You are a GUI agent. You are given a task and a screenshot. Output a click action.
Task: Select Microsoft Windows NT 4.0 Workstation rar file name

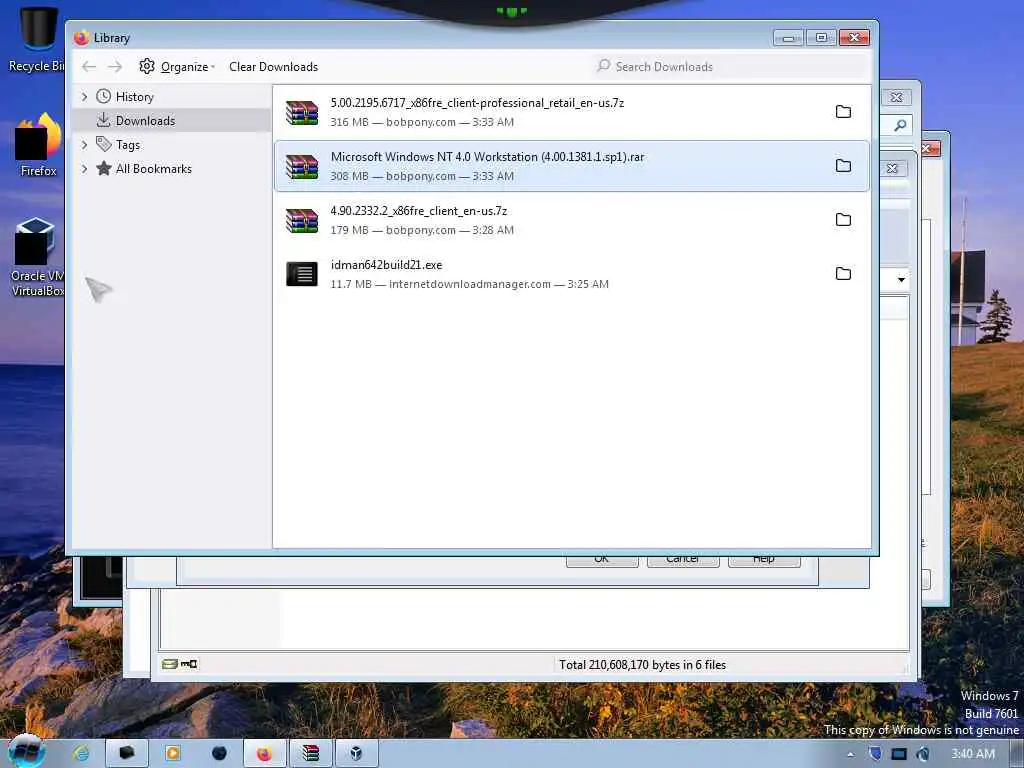(x=487, y=157)
